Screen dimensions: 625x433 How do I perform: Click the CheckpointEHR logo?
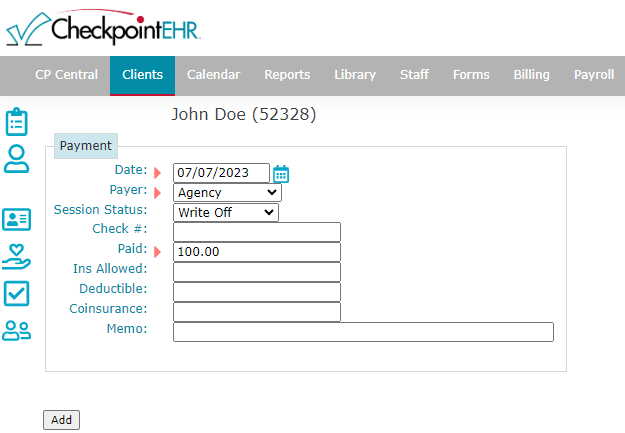tap(103, 28)
